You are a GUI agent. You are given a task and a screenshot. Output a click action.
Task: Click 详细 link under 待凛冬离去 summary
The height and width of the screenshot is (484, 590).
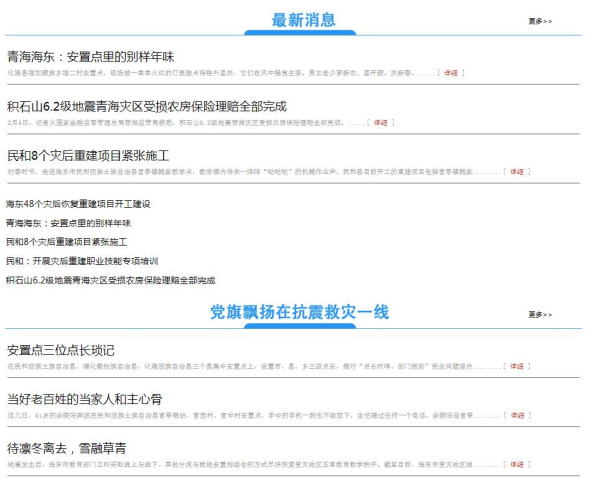(517, 464)
